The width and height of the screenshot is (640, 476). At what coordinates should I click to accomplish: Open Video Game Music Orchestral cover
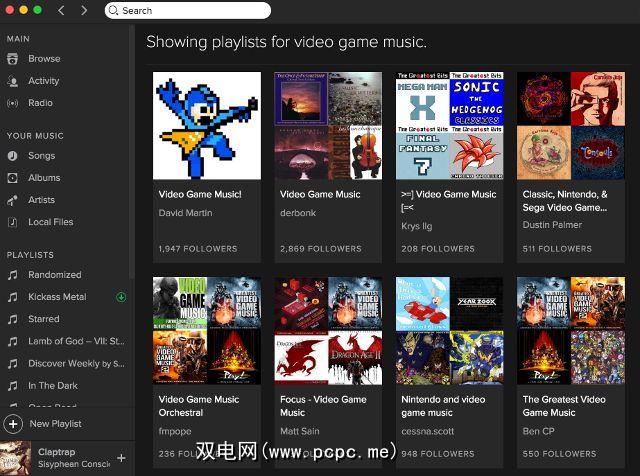click(207, 331)
